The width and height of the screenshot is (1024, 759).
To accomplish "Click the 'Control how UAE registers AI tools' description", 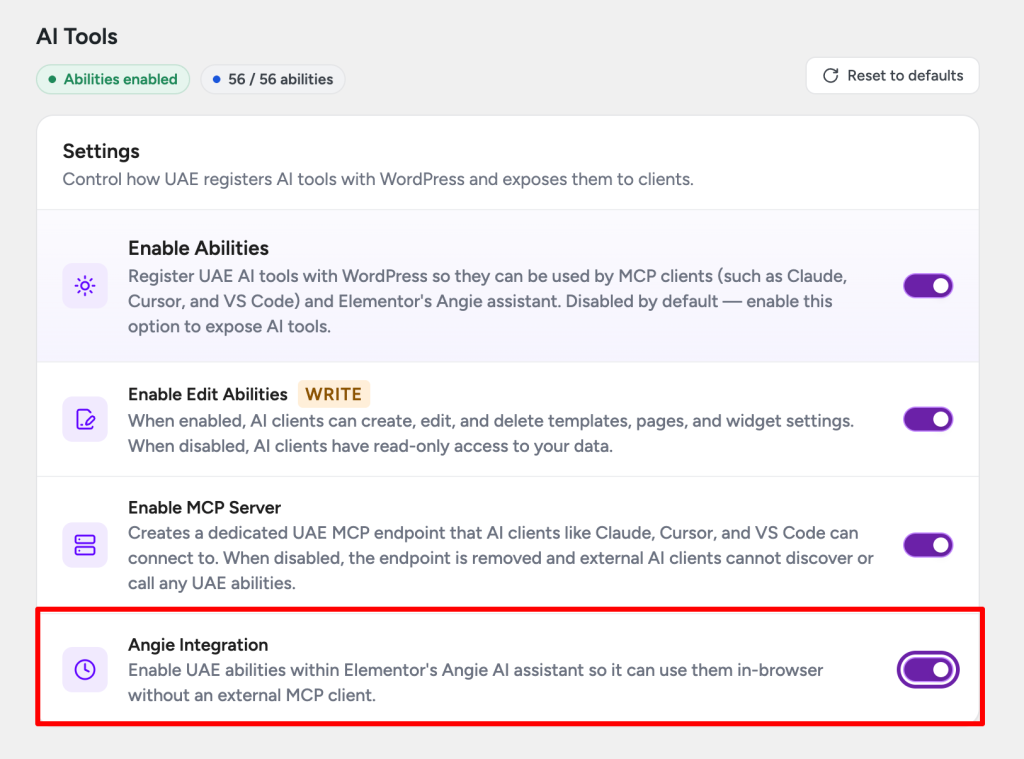I will coord(378,179).
